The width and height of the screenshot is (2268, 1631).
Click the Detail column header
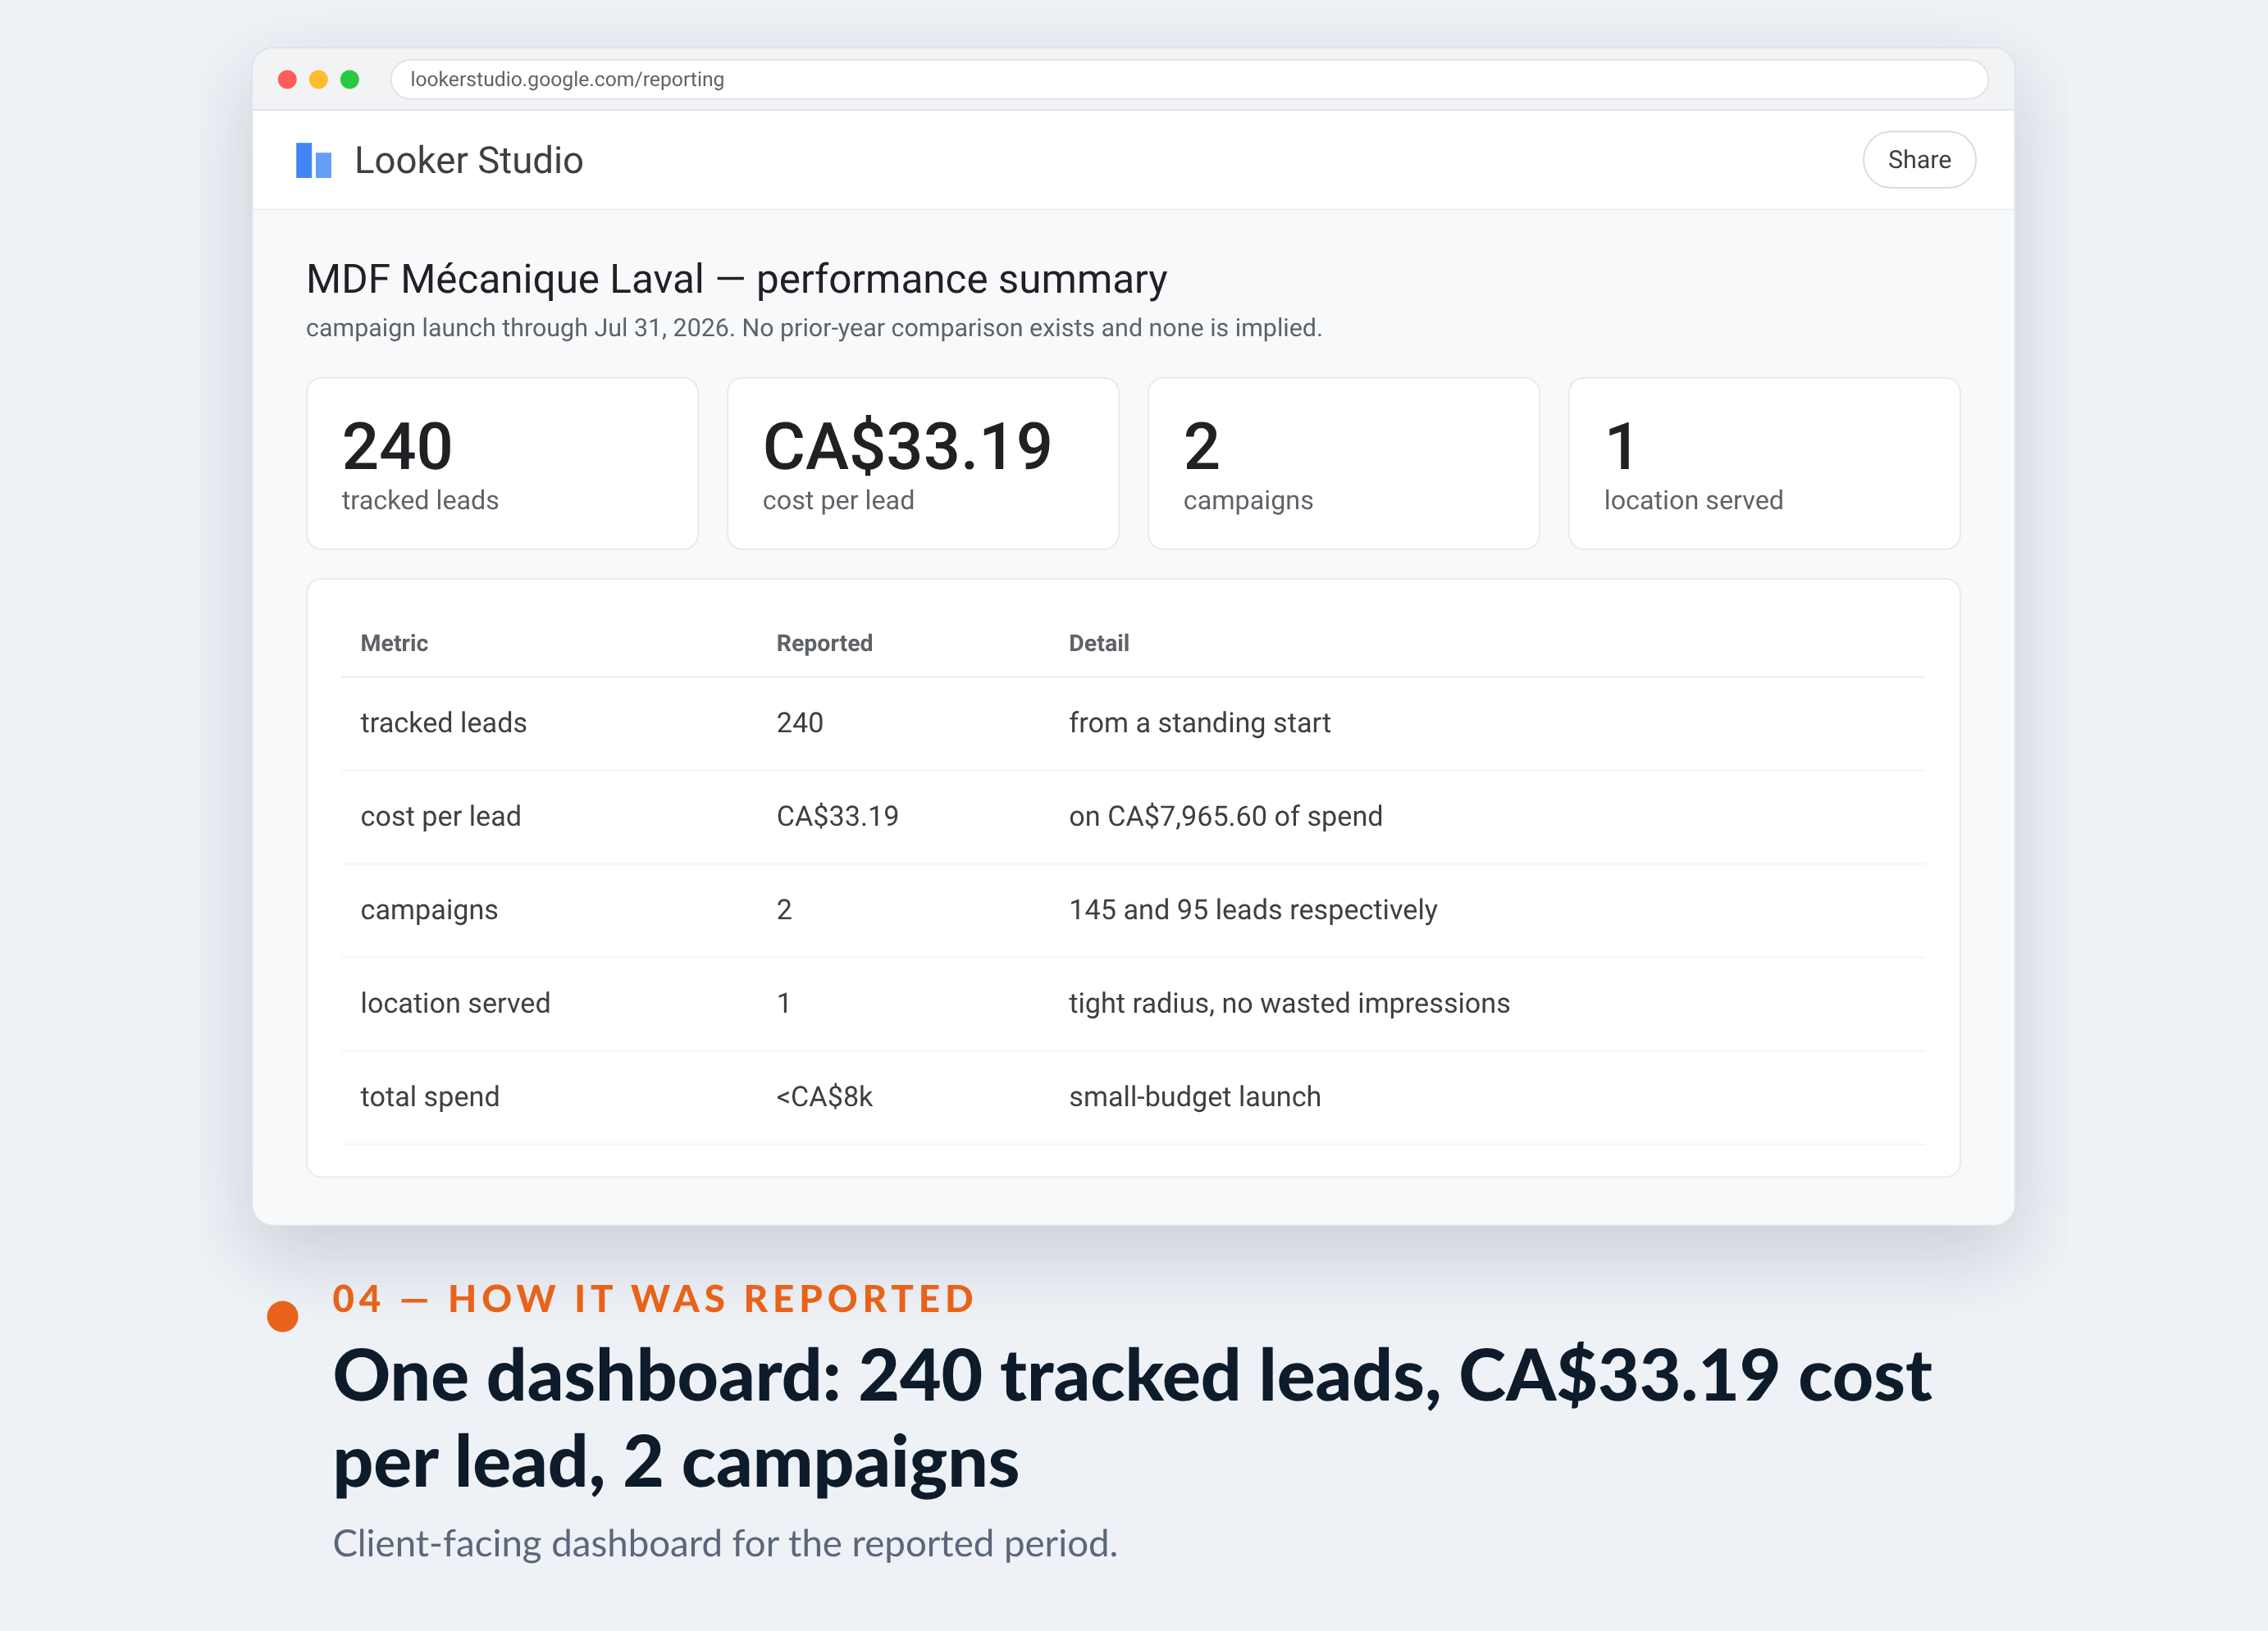click(1098, 643)
